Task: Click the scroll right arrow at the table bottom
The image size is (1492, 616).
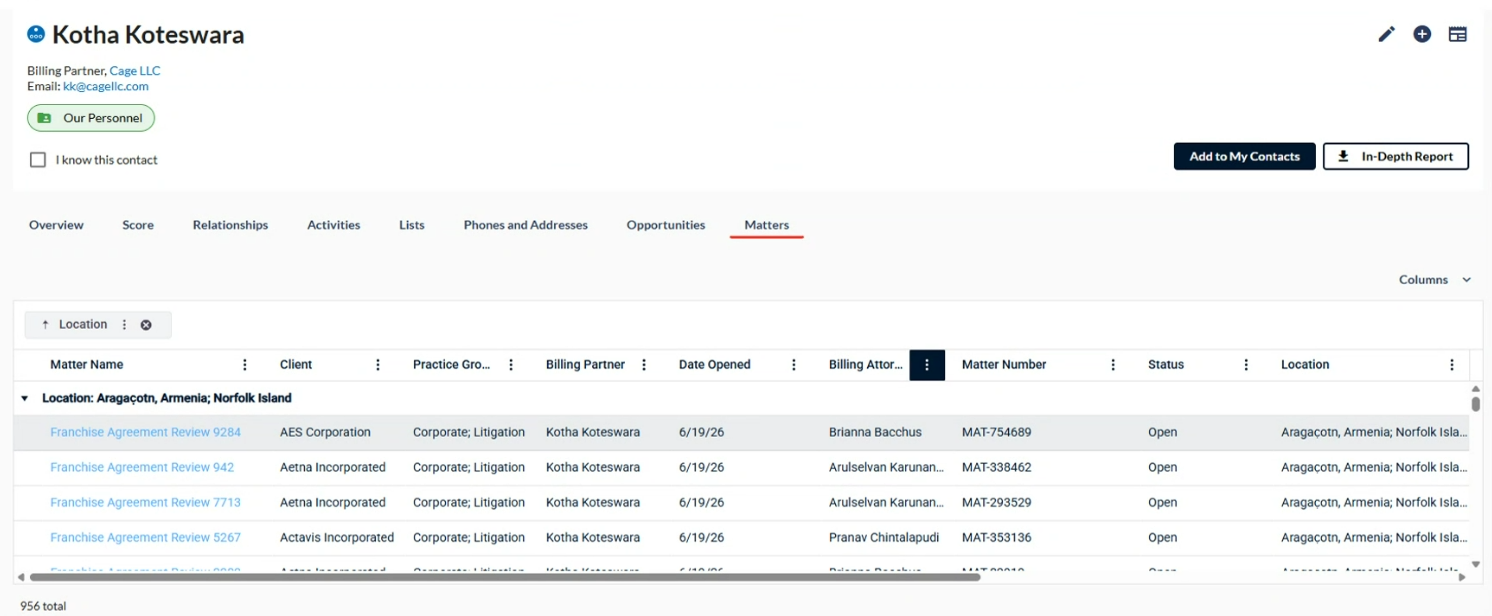Action: pyautogui.click(x=1462, y=577)
